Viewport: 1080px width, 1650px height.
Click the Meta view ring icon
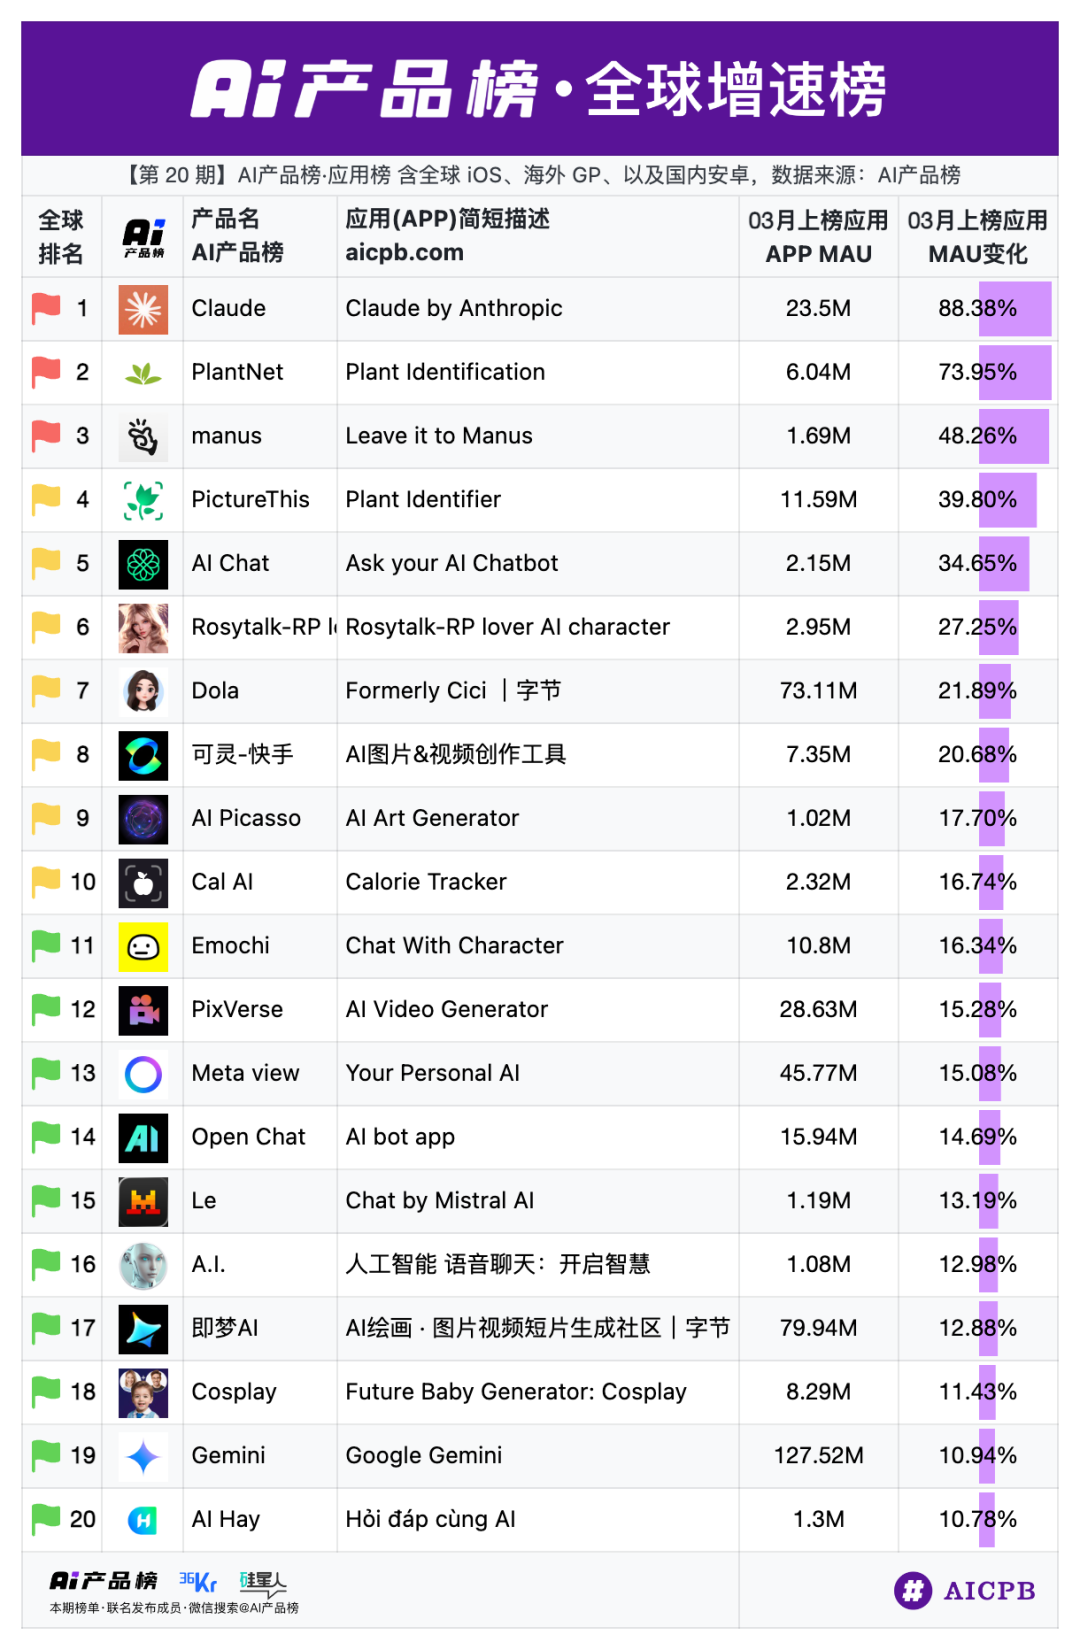[143, 1074]
